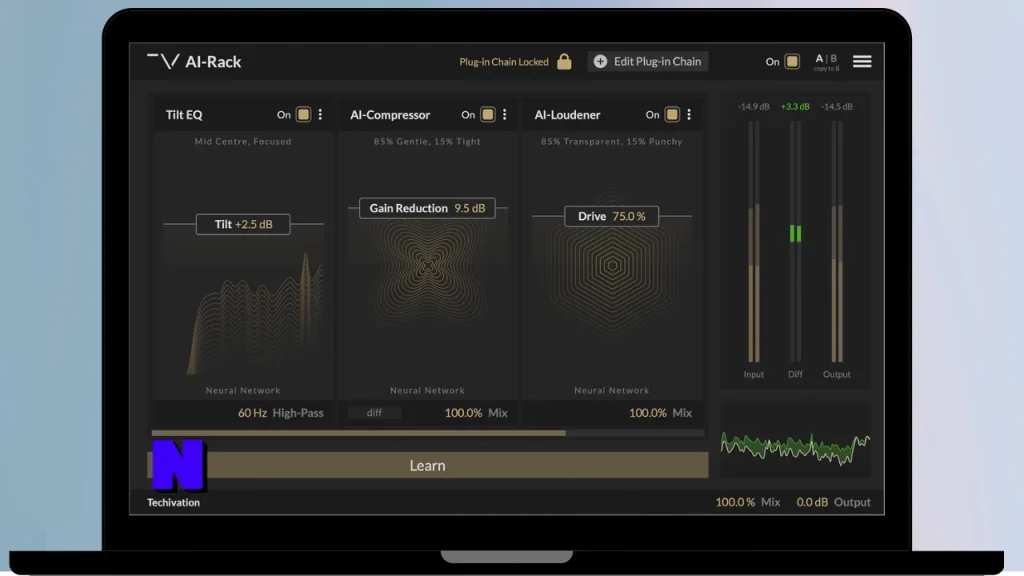Open AI-Compressor three-dot options menu

tap(504, 114)
